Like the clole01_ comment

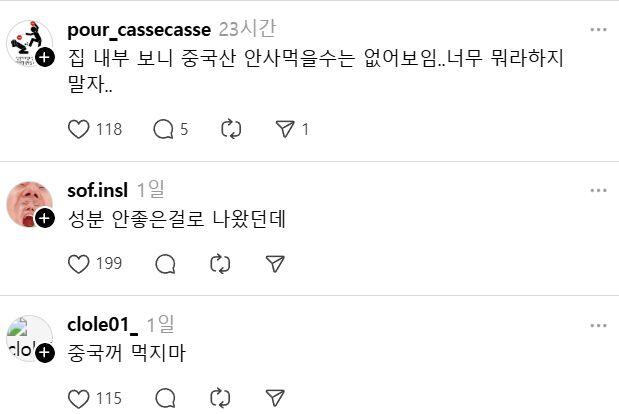pyautogui.click(x=78, y=398)
